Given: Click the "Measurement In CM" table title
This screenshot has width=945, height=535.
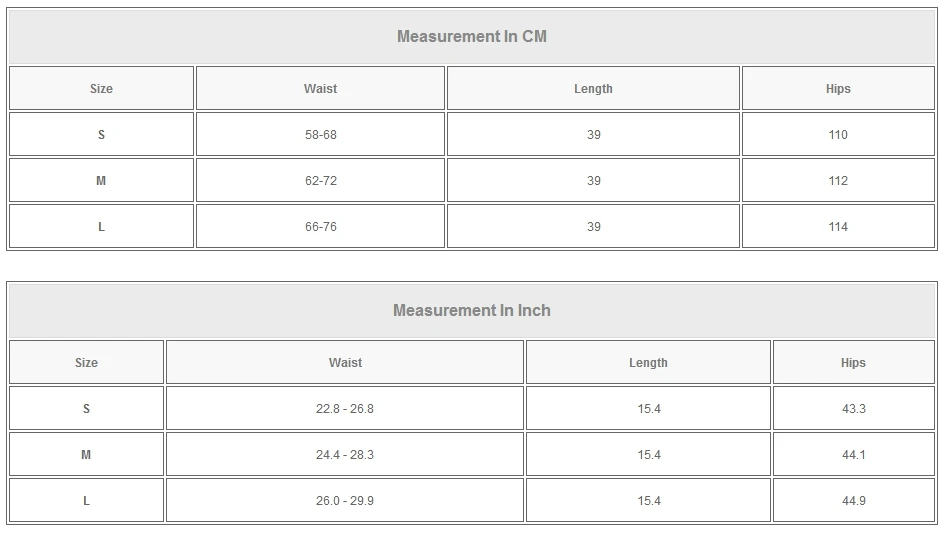Looking at the screenshot, I should pyautogui.click(x=472, y=37).
